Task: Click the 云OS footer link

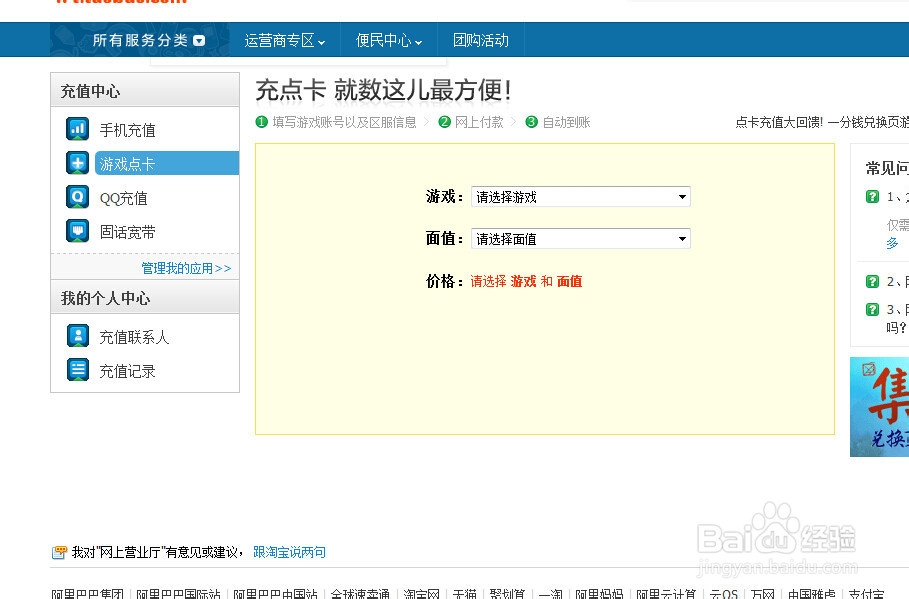Action: click(x=723, y=594)
